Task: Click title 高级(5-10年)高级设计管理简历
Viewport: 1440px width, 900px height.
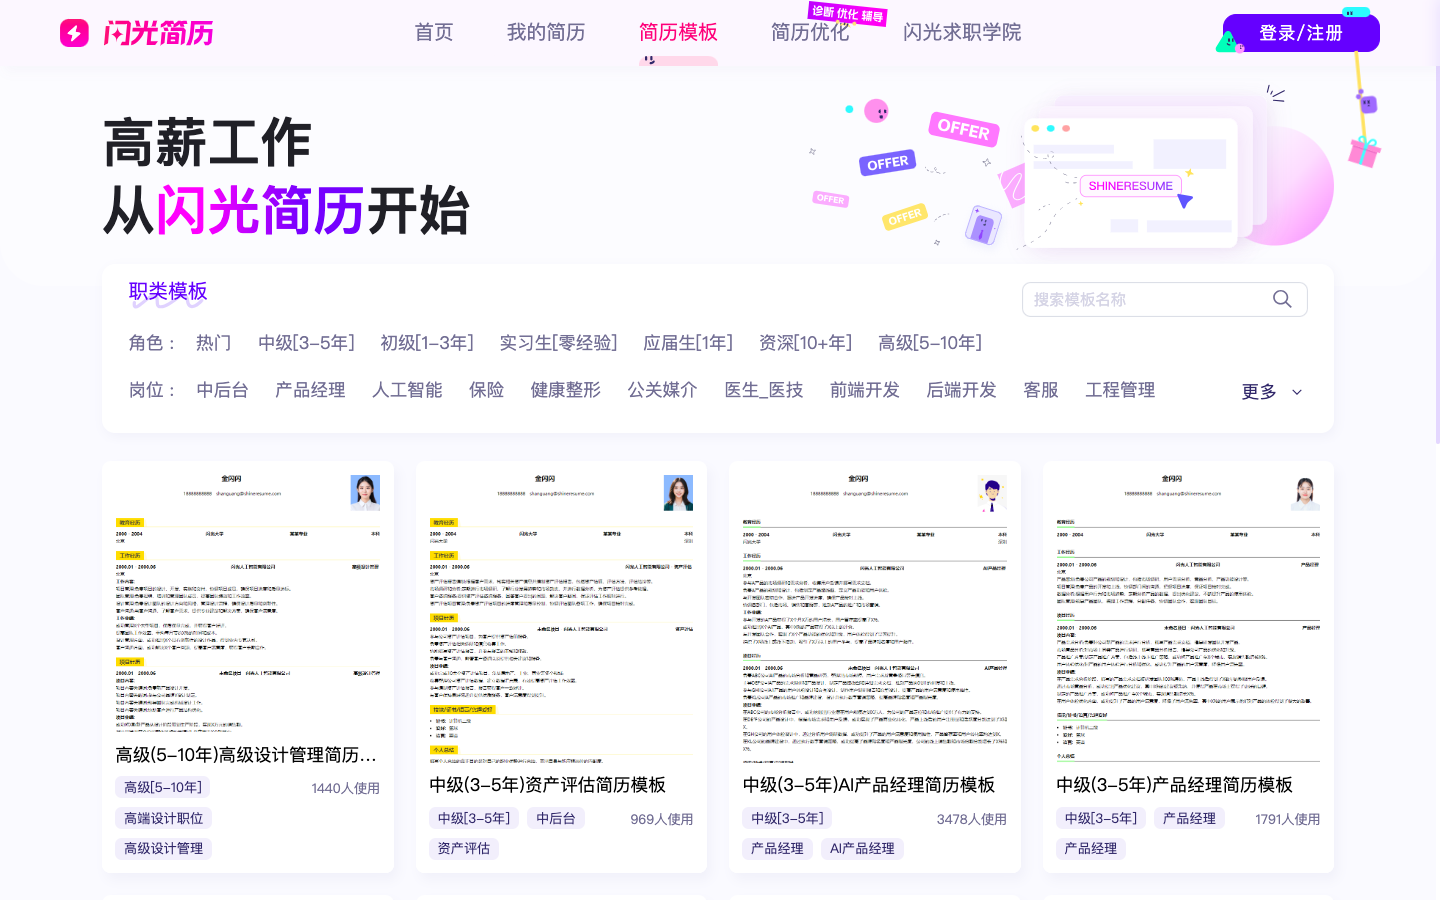Action: (246, 755)
